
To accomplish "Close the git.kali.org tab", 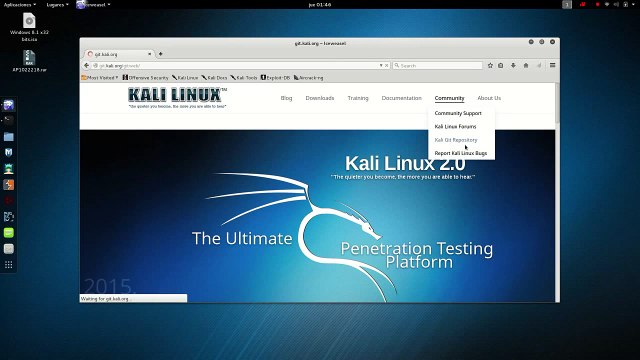I will (149, 54).
